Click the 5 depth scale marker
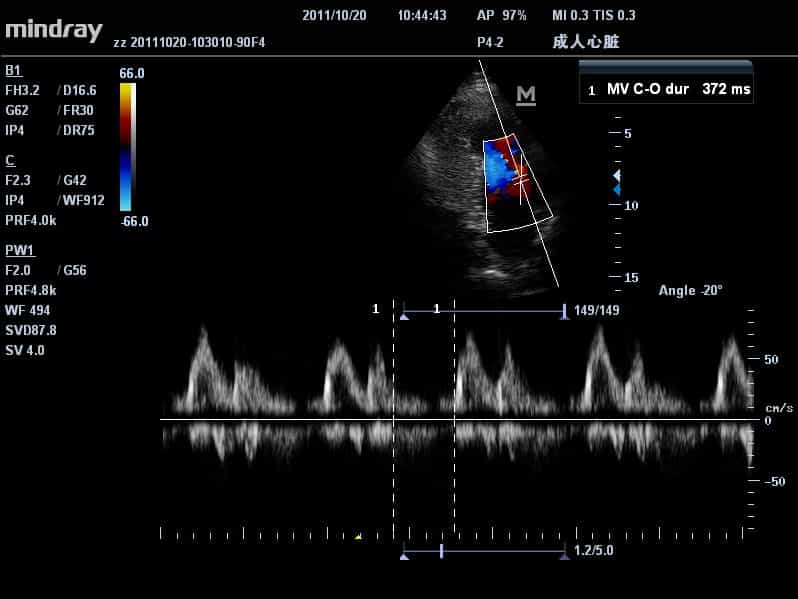798x599 pixels. pos(628,133)
